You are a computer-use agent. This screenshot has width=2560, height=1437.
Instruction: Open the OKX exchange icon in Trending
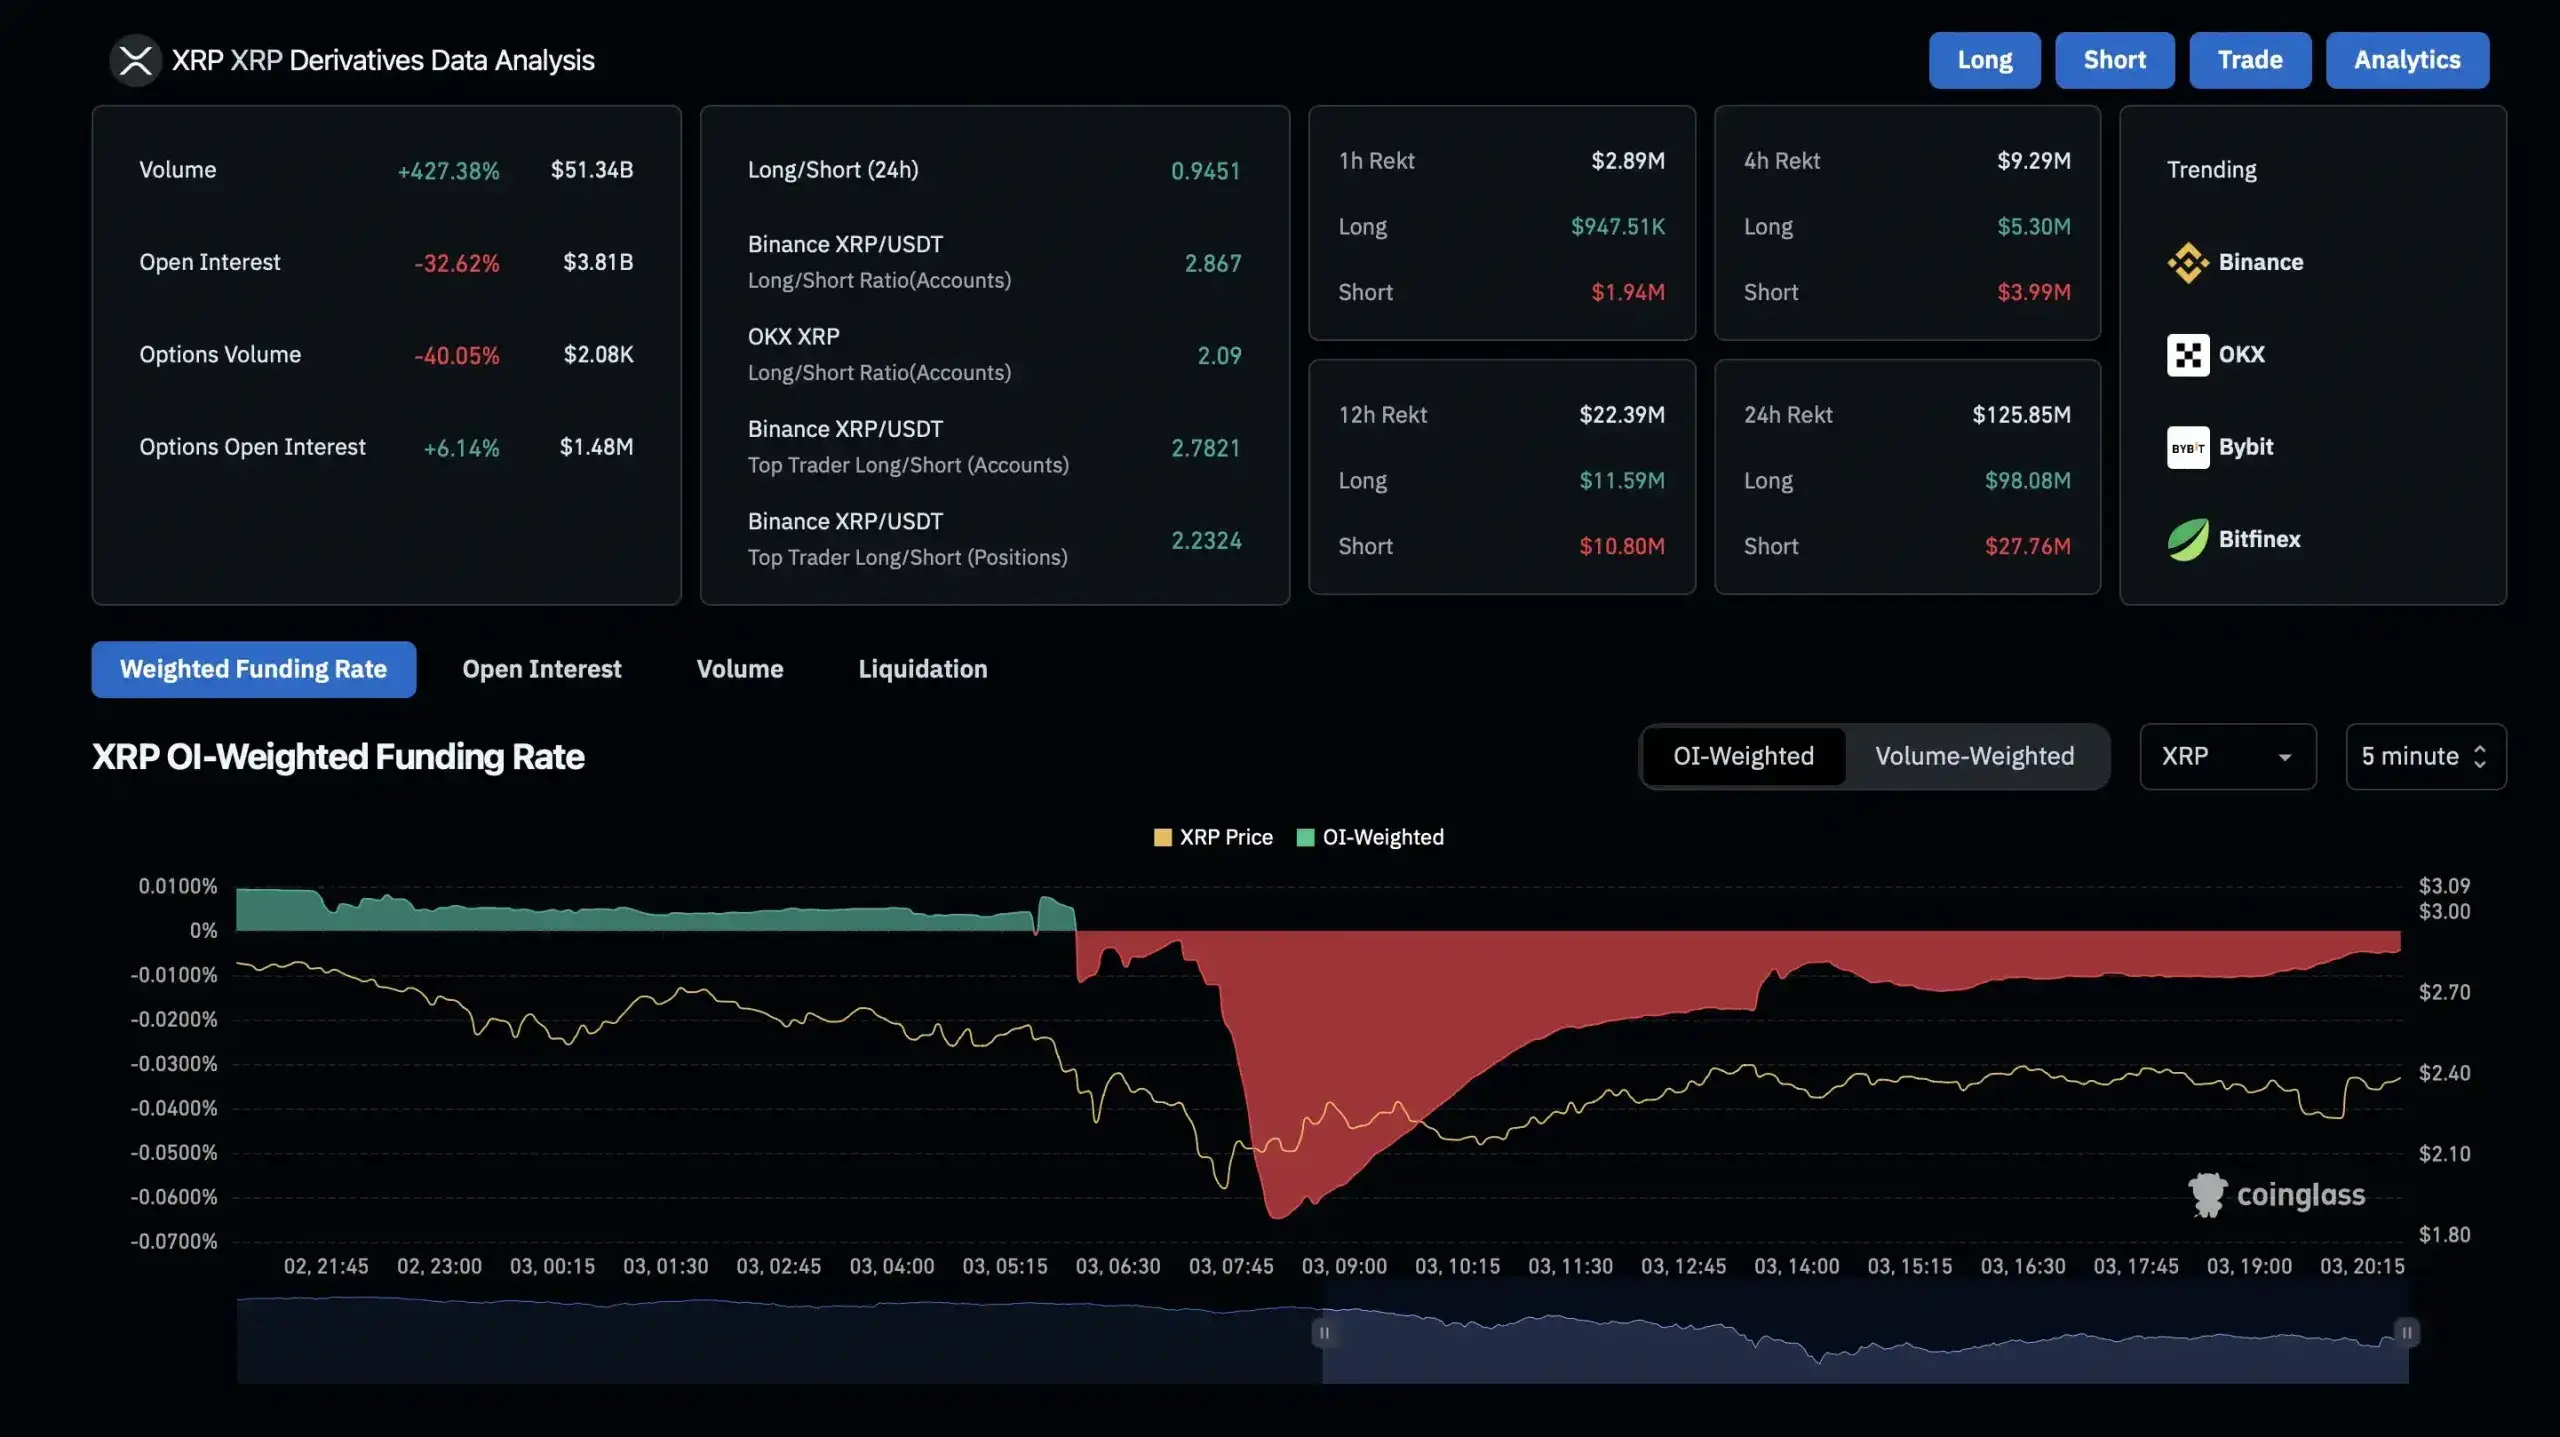pos(2187,355)
